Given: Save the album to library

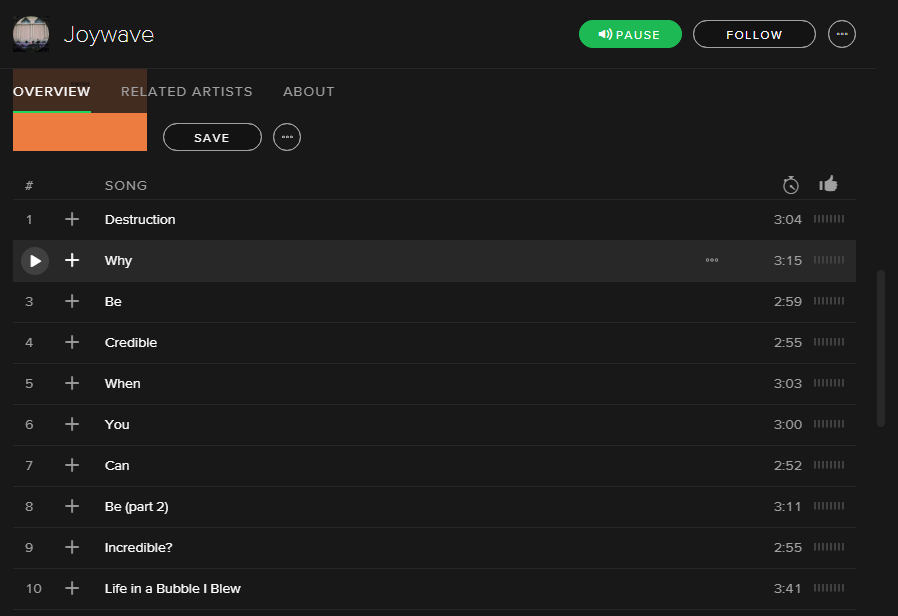Looking at the screenshot, I should click(x=212, y=137).
